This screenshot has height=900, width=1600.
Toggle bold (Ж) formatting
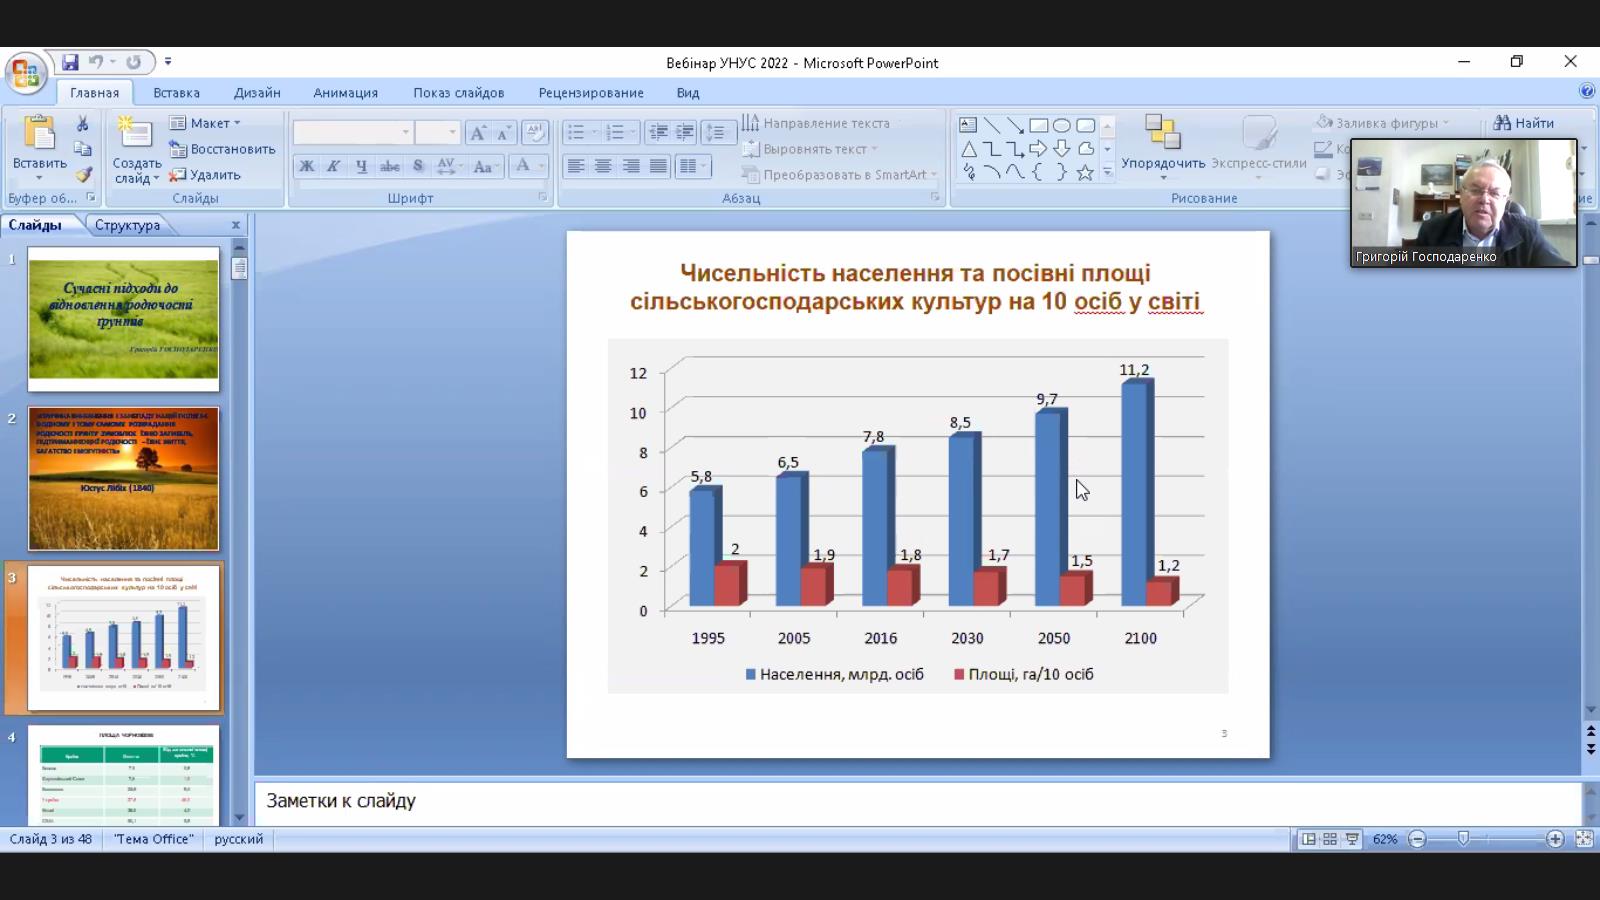tap(307, 166)
